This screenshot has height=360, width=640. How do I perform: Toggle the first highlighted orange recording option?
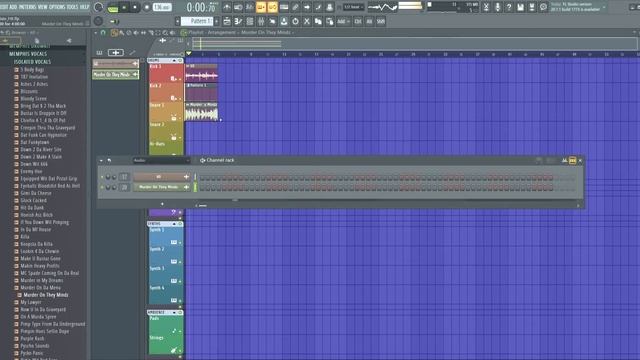click(x=261, y=7)
